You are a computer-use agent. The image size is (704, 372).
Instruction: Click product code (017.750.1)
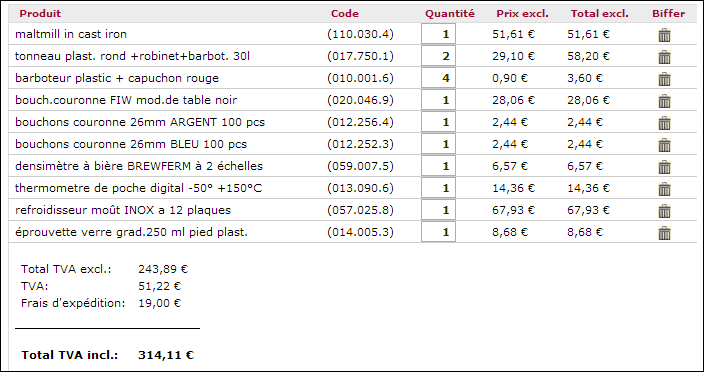point(361,56)
